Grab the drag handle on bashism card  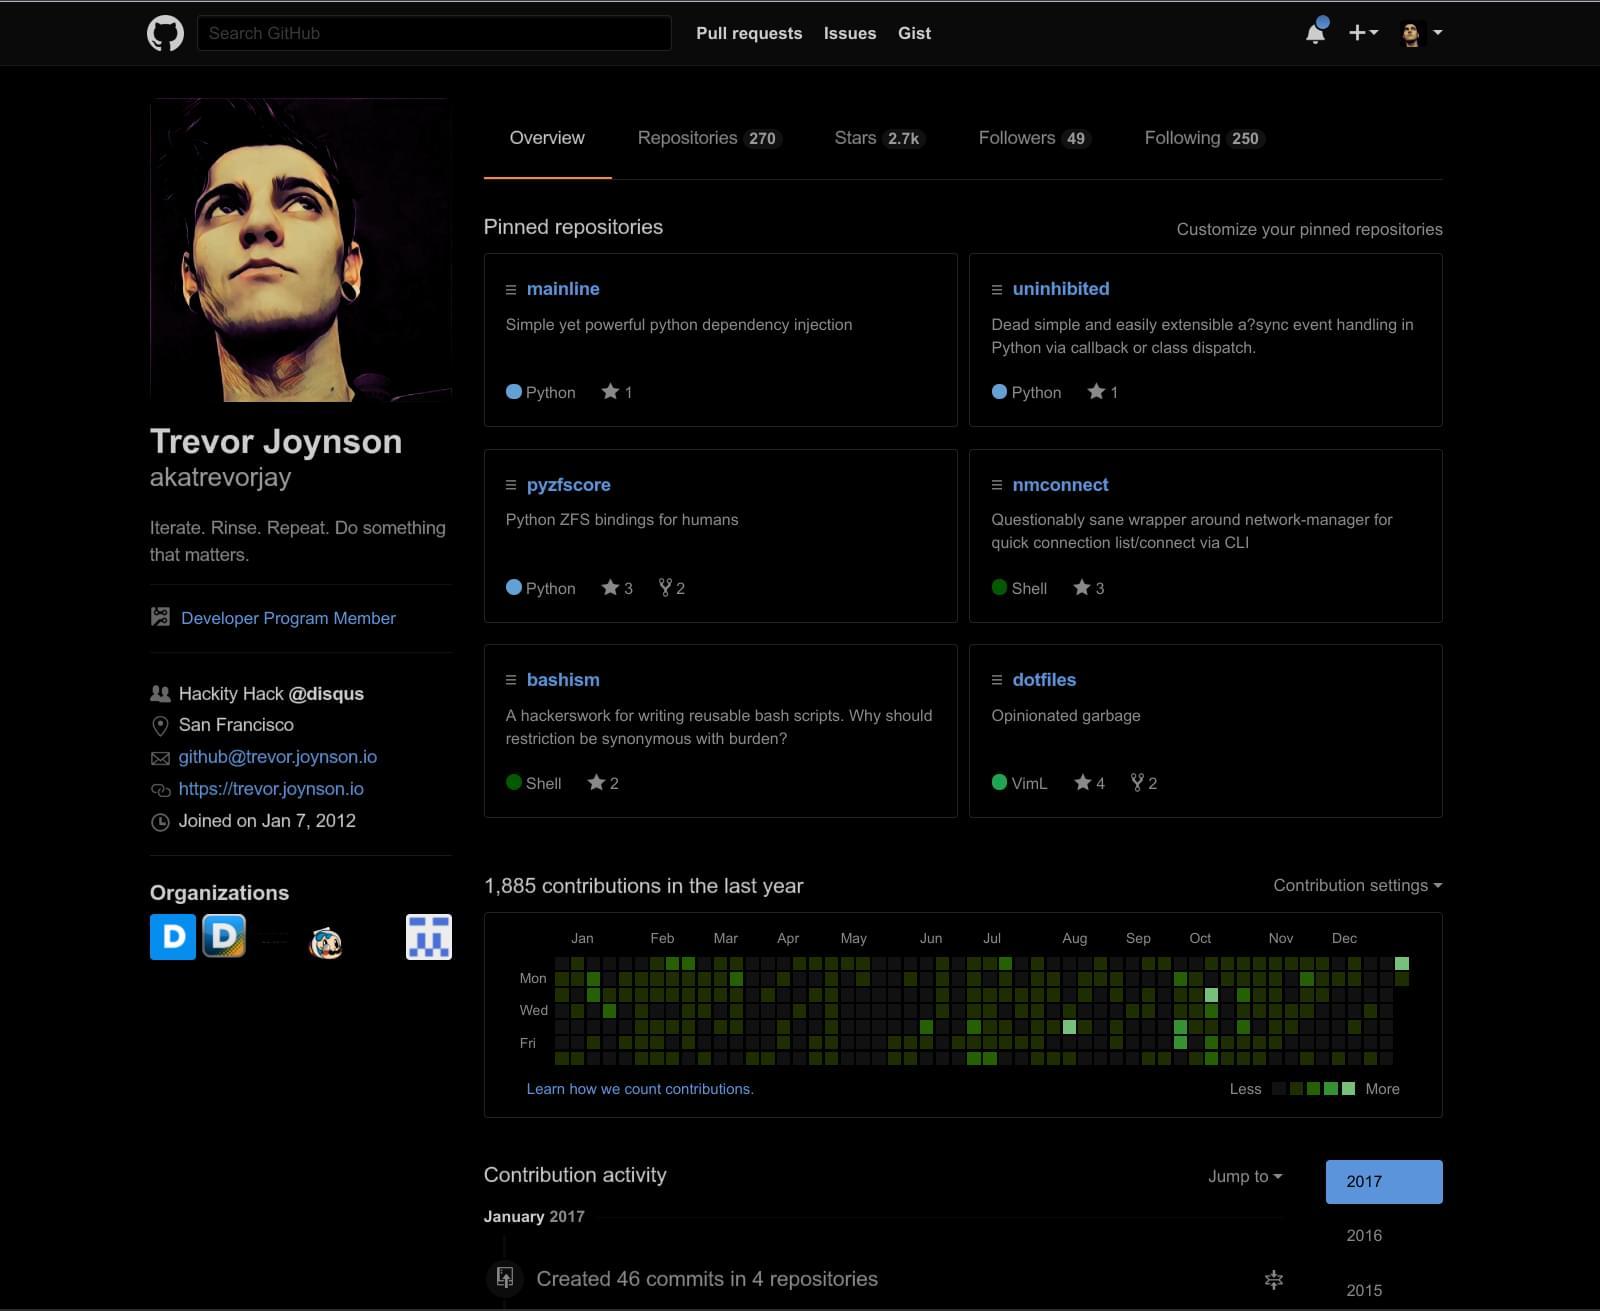coord(511,680)
